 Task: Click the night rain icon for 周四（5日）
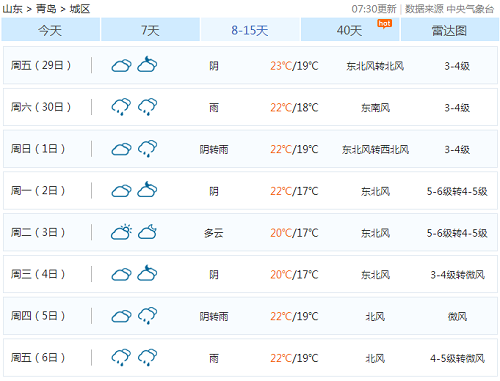147,316
